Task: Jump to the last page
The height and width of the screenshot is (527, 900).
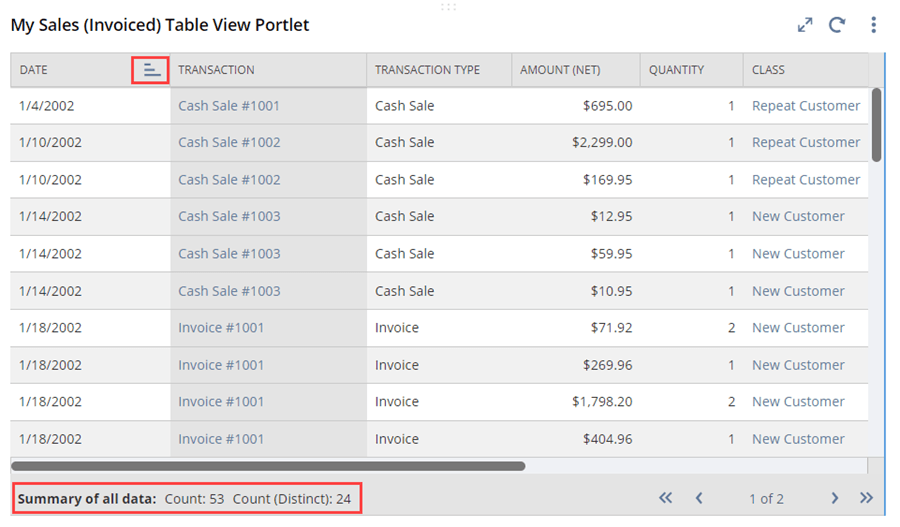Action: 866,498
